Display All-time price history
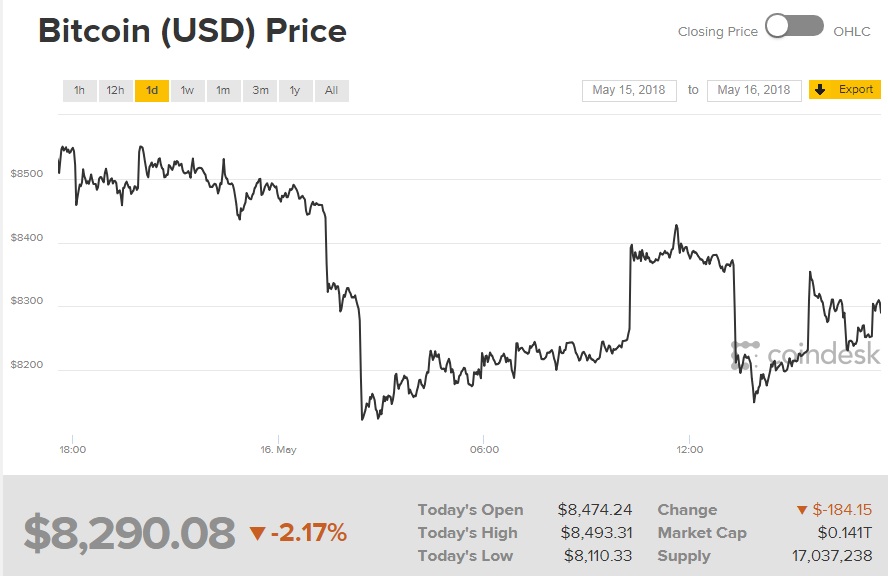 tap(331, 91)
